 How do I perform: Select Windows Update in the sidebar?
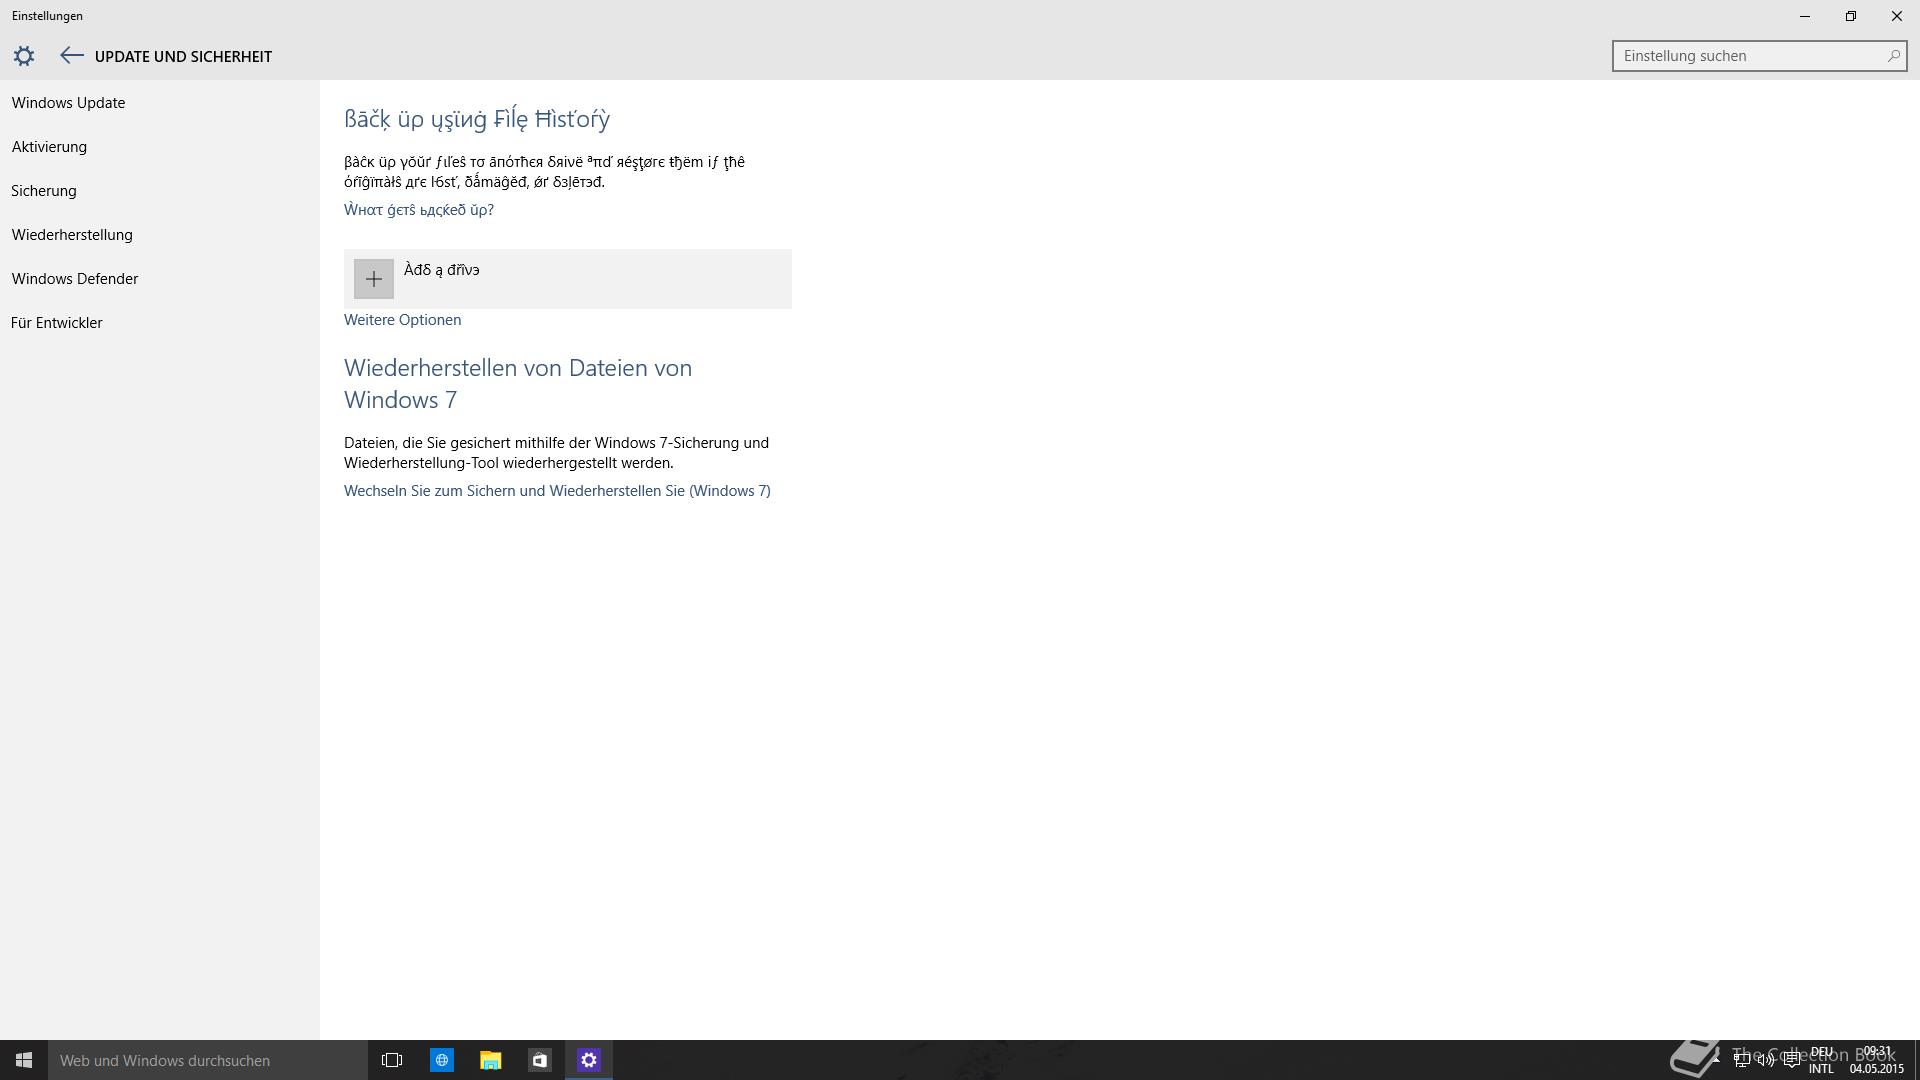point(68,103)
